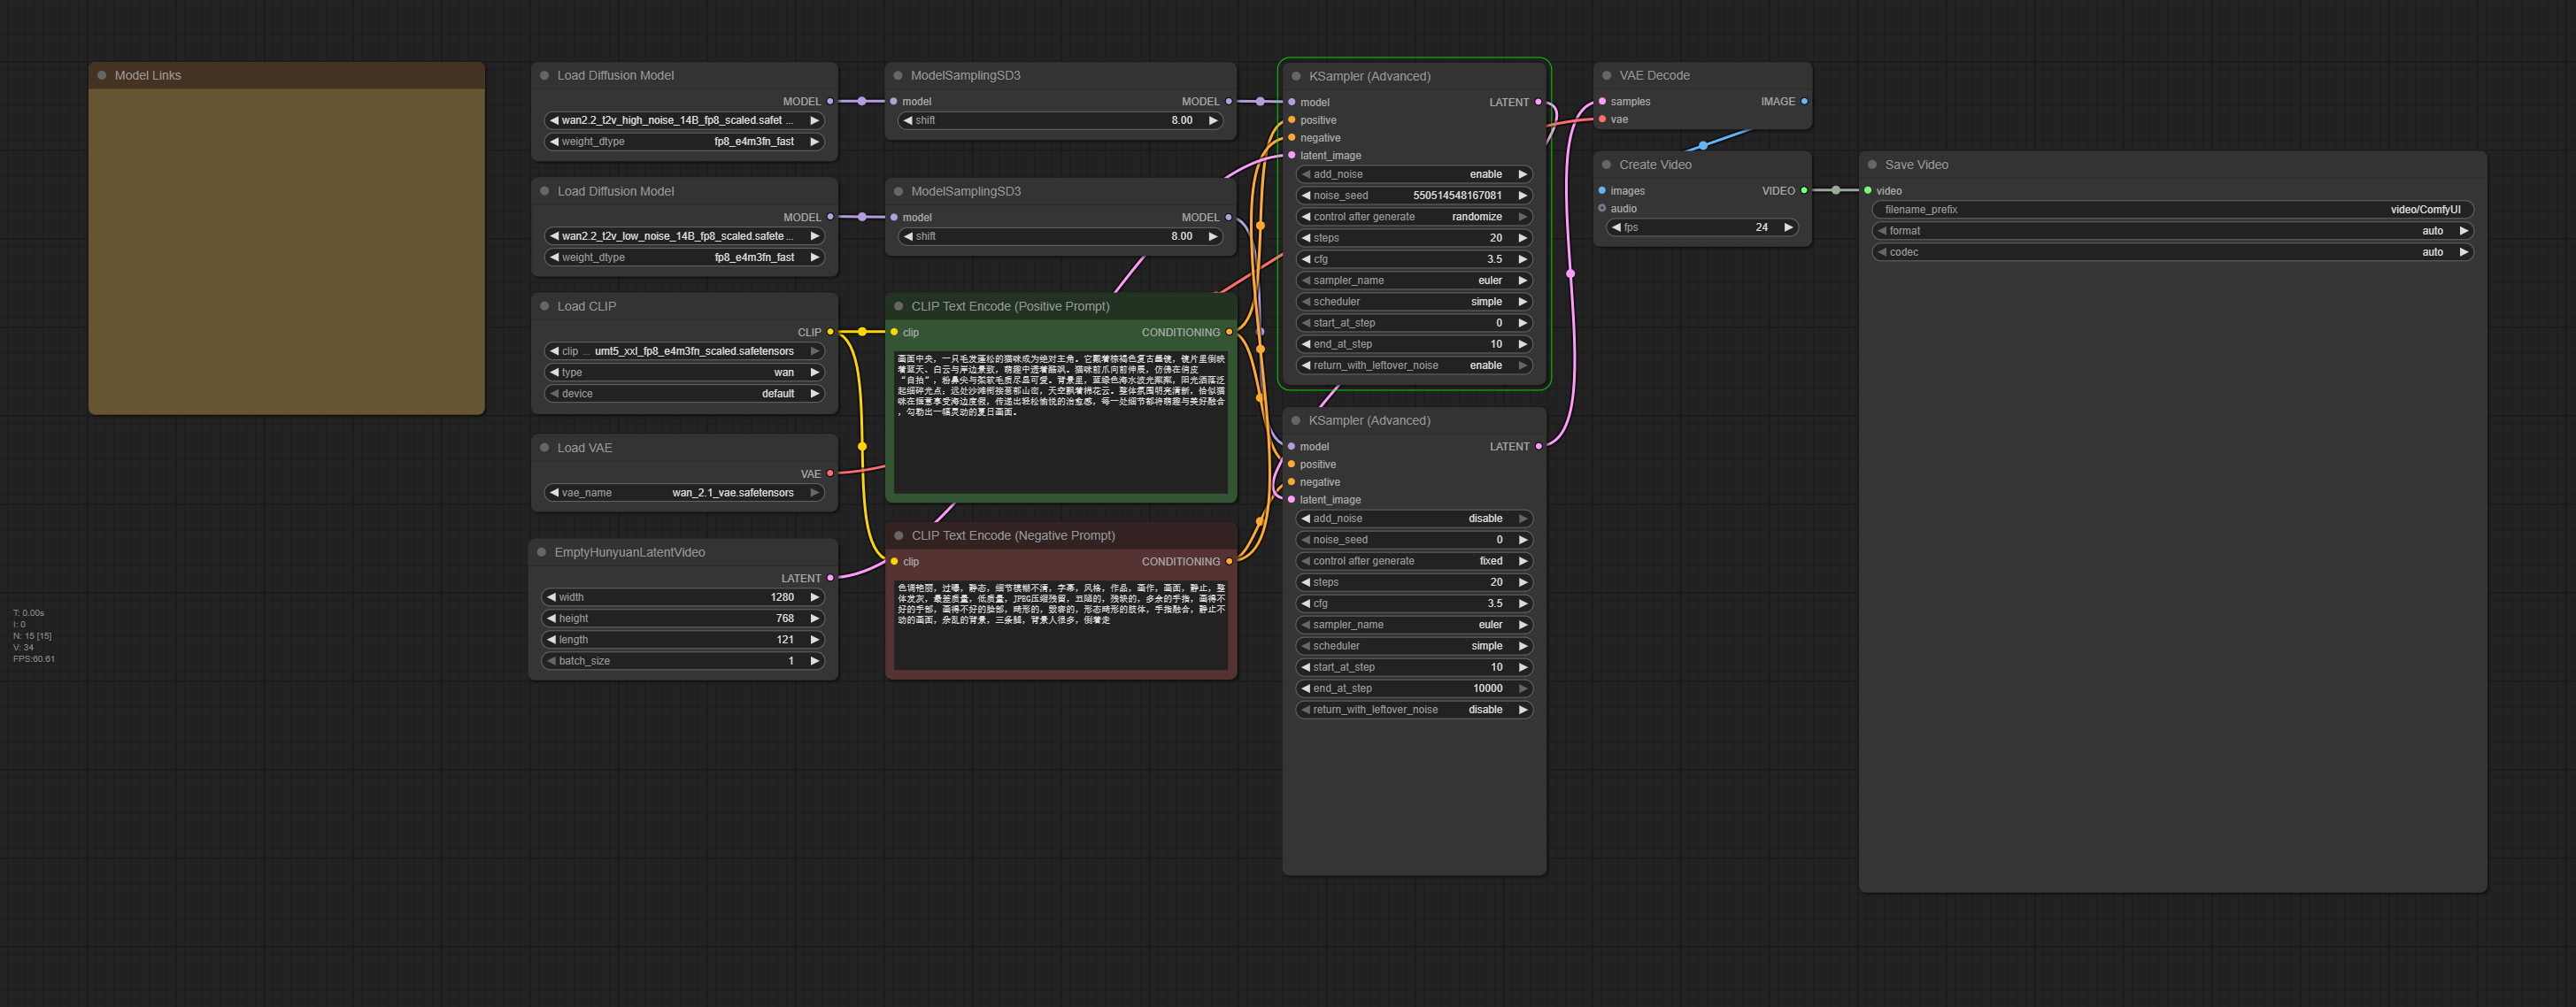Collapse the CLIP Text Encode (Negative Prompt) node dot
Screen dimensions: 2576x1007
898,535
